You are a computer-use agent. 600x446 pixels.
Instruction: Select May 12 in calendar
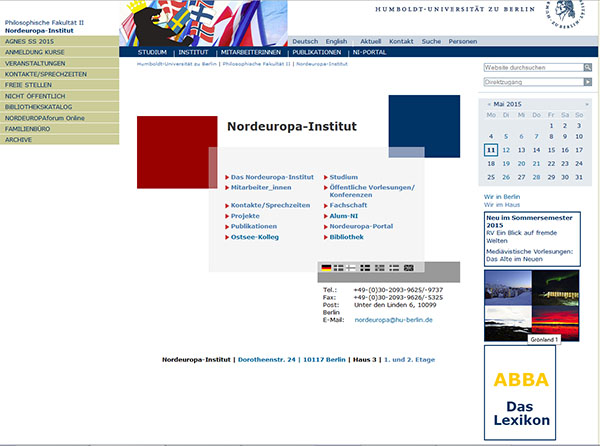click(506, 150)
